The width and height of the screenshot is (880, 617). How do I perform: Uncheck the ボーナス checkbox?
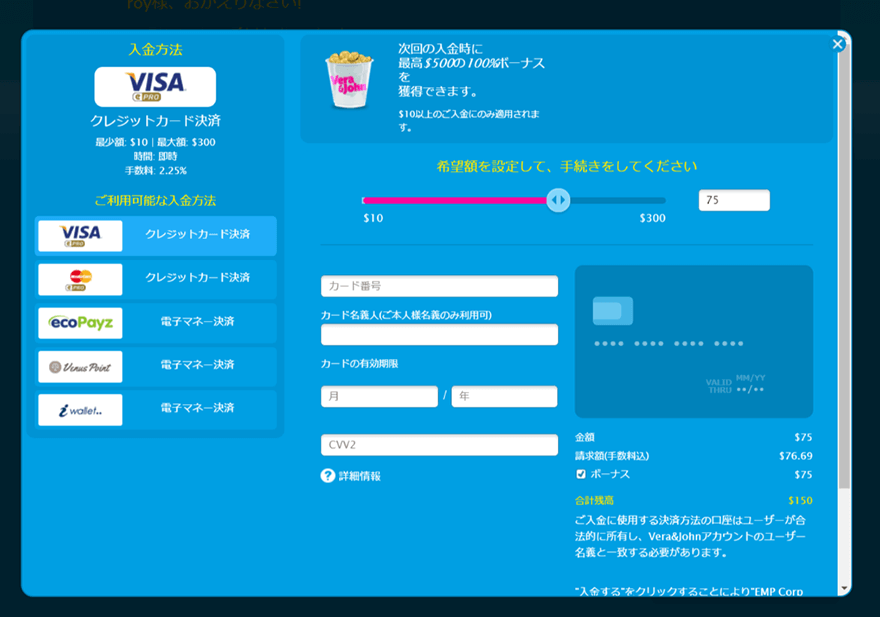(581, 474)
